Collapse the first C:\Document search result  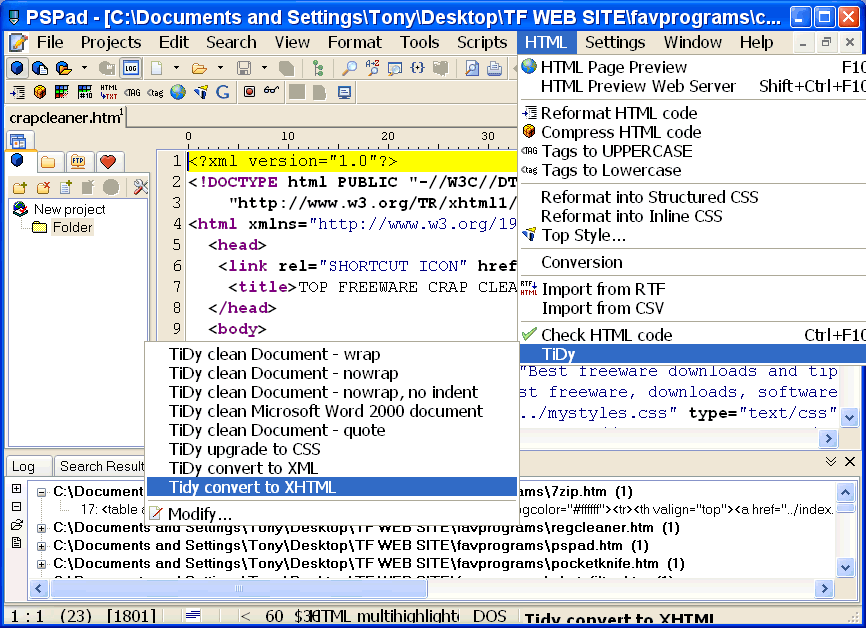(41, 492)
